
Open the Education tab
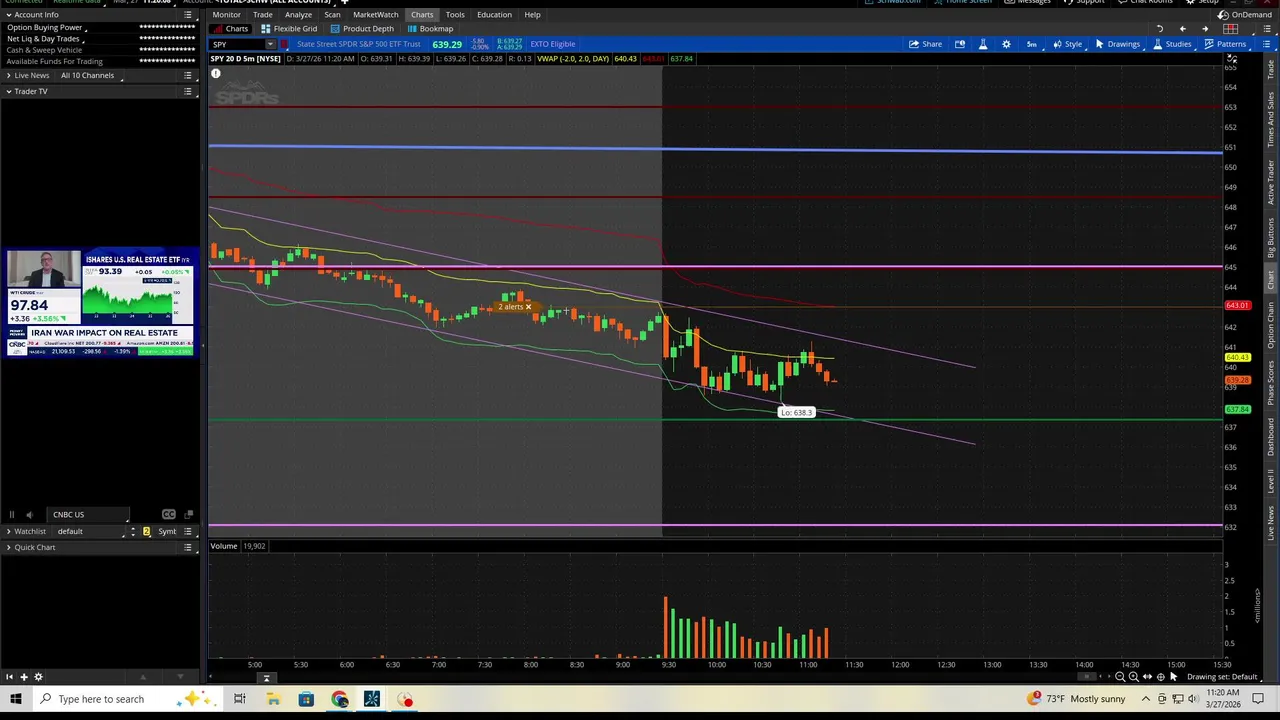(494, 15)
